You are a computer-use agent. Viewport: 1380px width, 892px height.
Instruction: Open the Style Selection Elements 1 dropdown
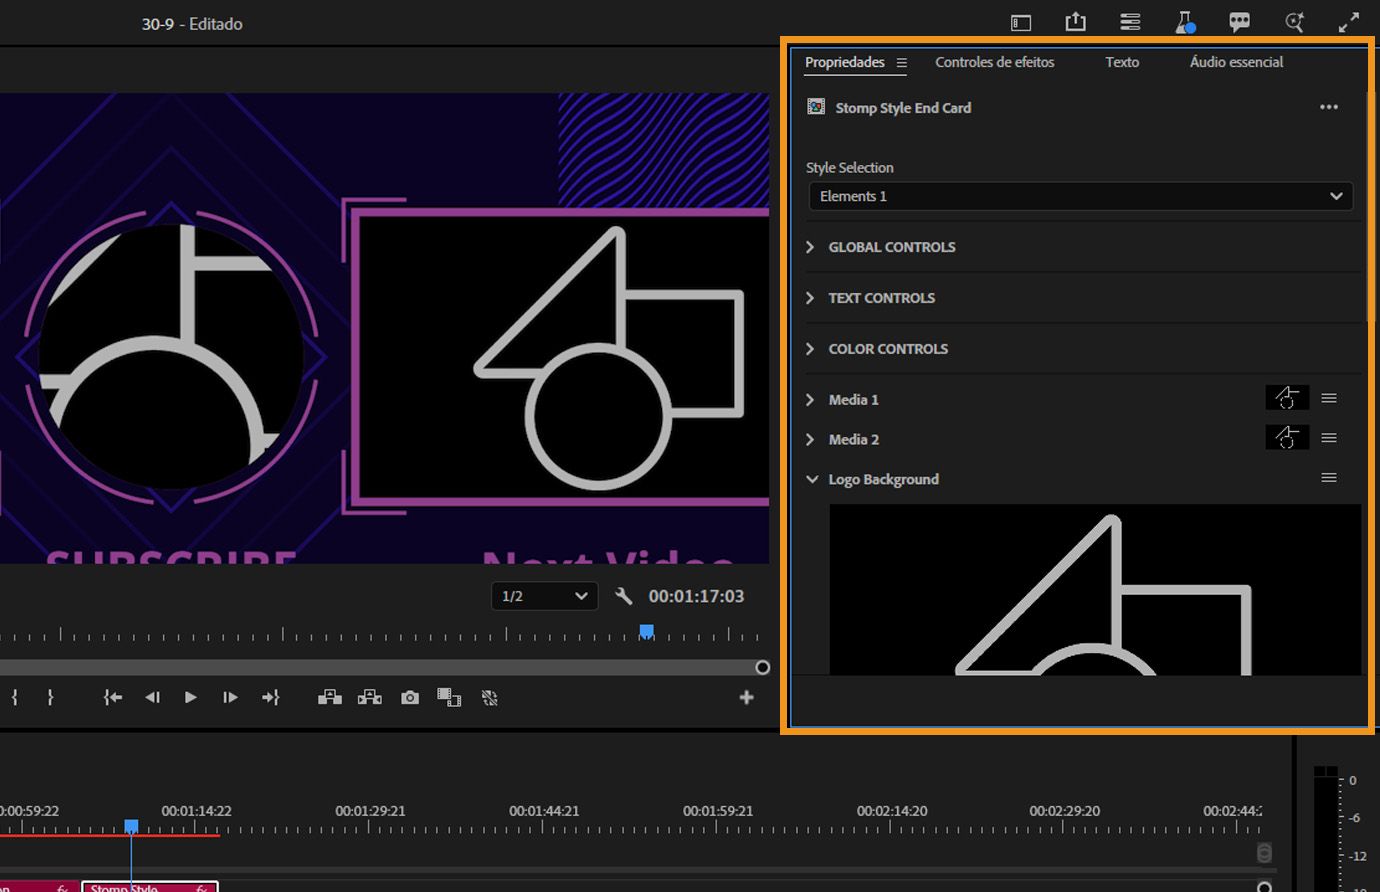[x=1080, y=196]
